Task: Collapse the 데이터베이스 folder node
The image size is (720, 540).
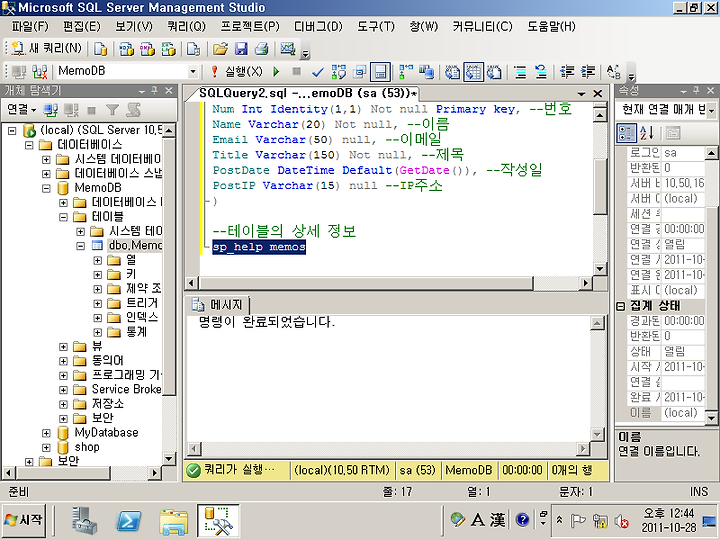Action: (x=29, y=145)
